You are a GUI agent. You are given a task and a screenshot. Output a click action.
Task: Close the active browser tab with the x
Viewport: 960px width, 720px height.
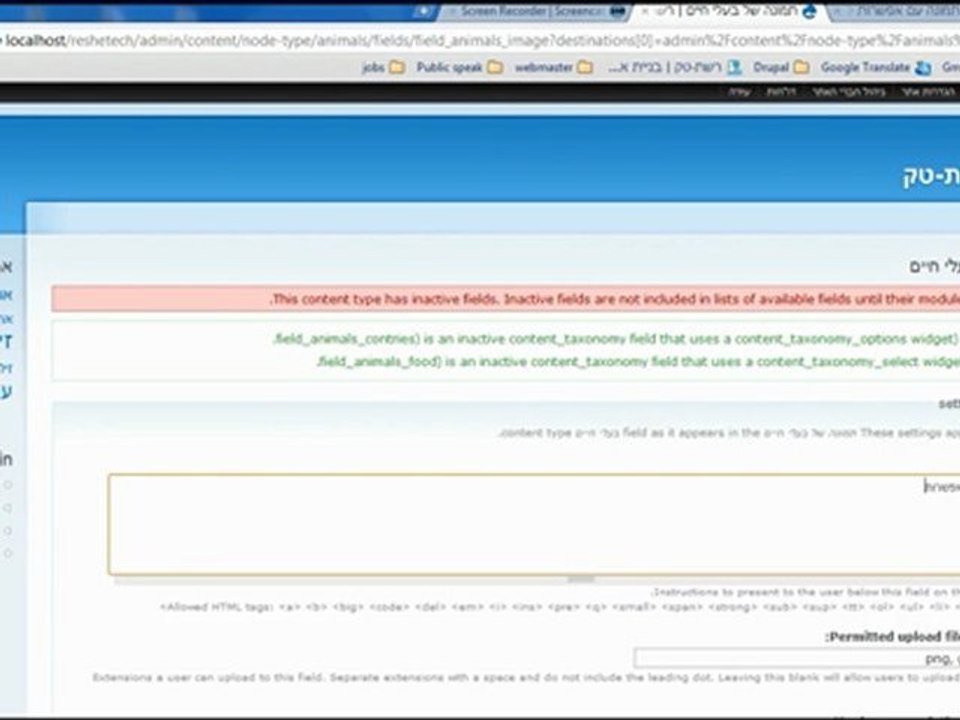644,11
